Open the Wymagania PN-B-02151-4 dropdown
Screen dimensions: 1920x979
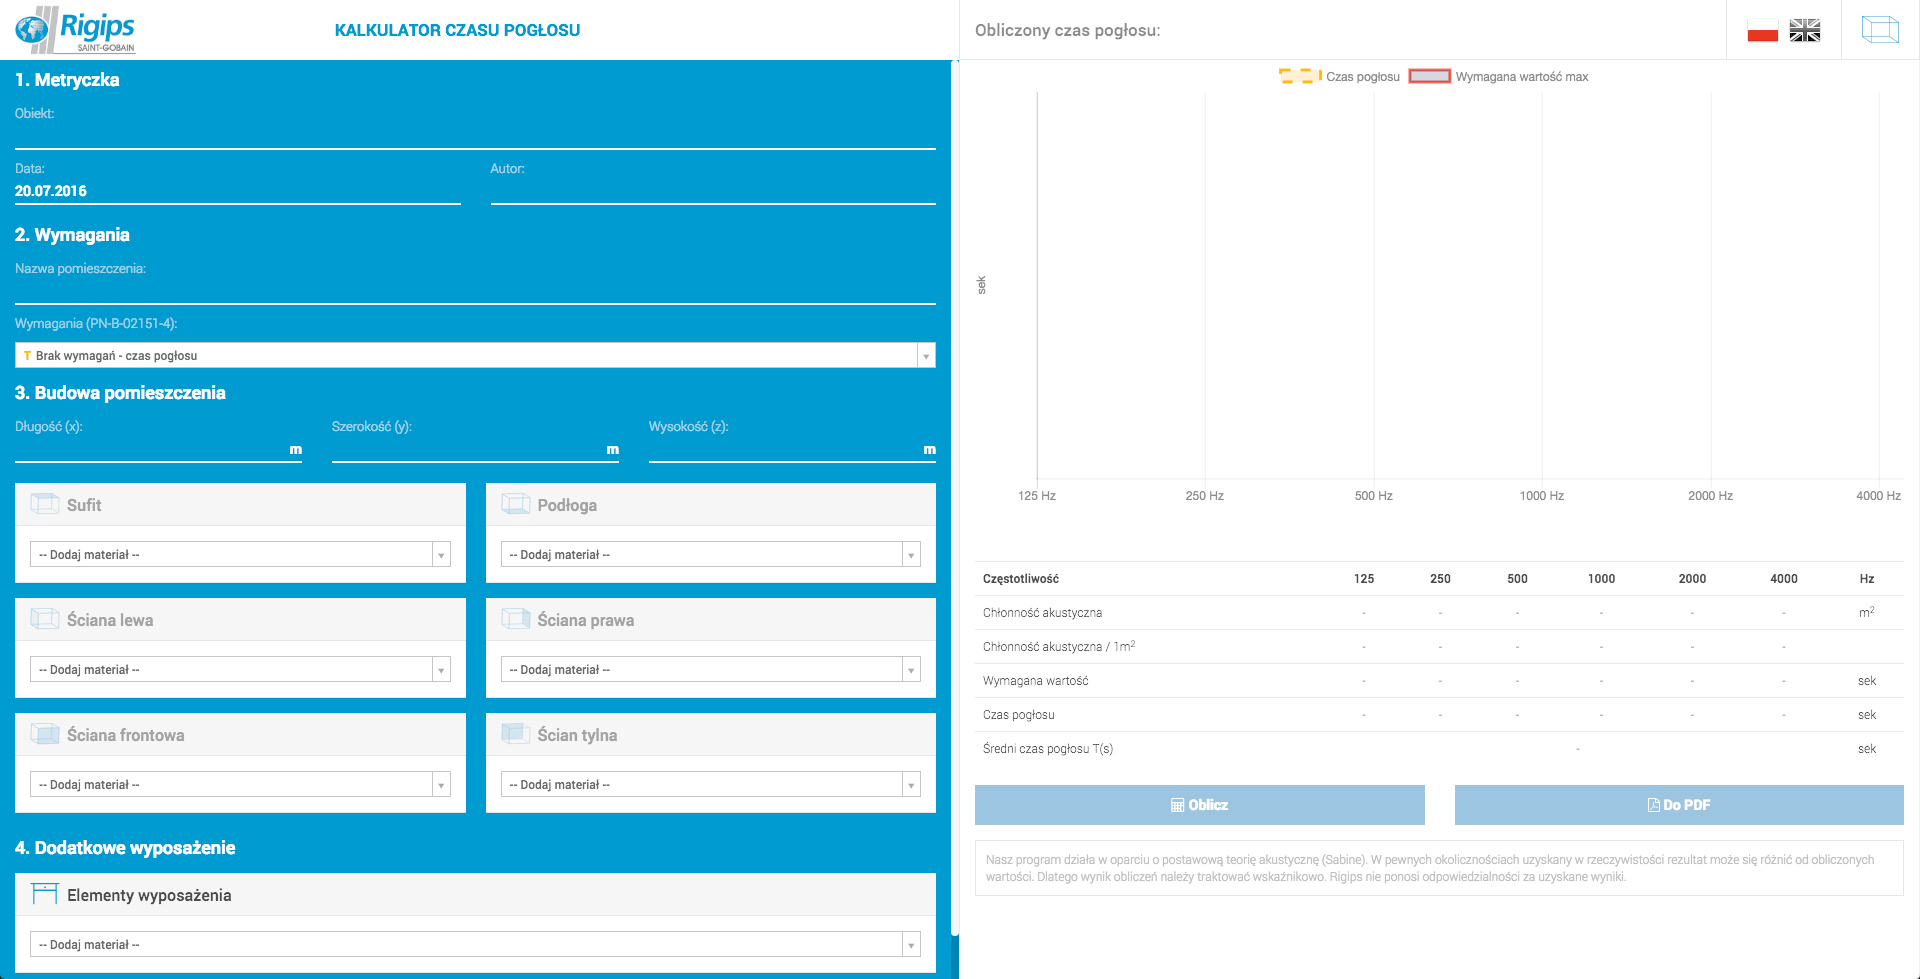click(475, 355)
